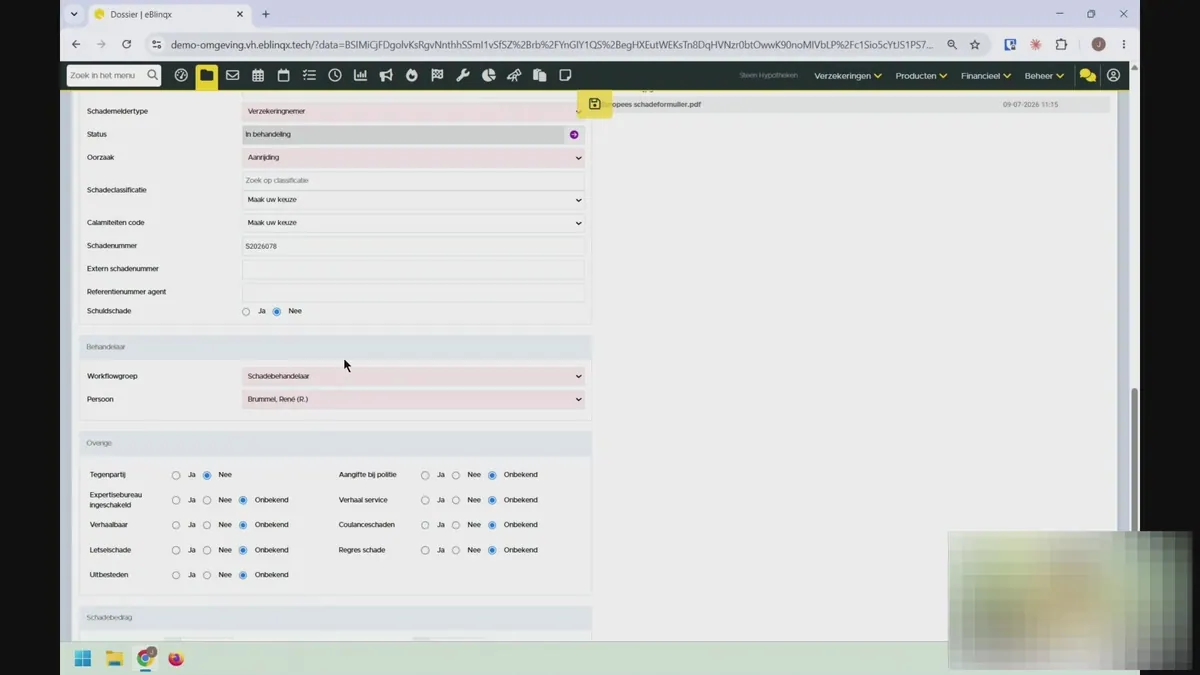Open the Beheer menu
The image size is (1200, 675).
click(x=1044, y=76)
